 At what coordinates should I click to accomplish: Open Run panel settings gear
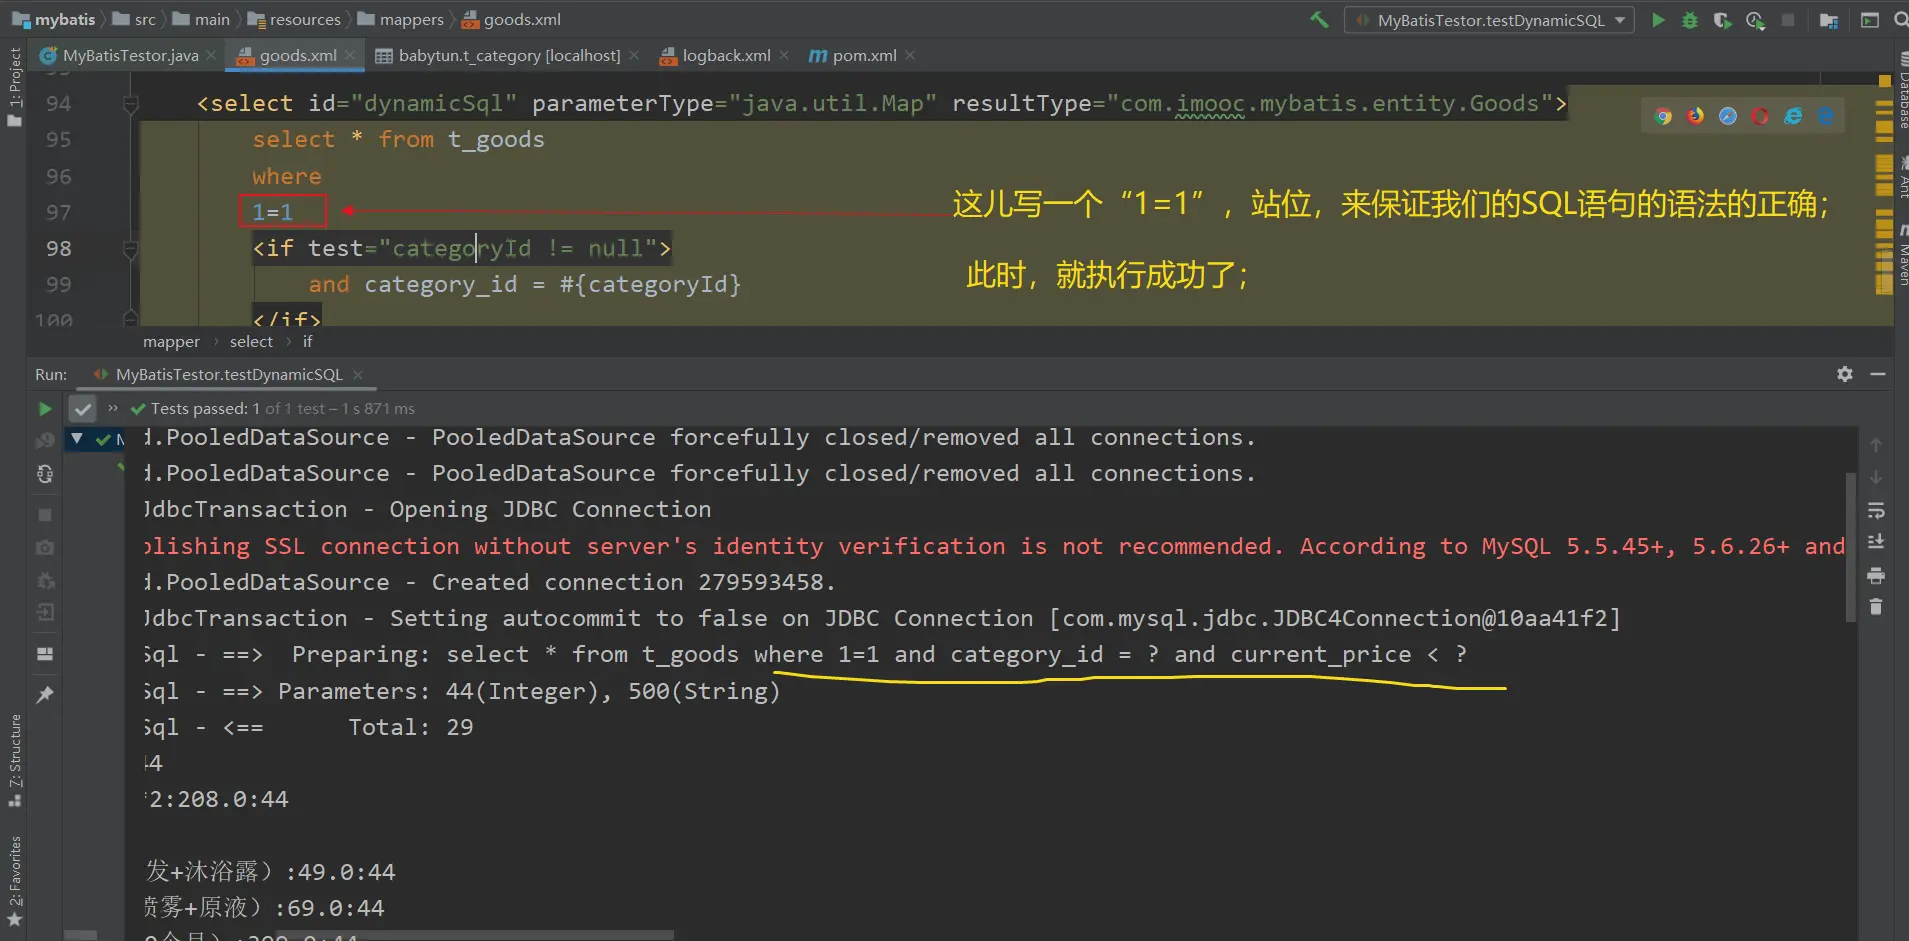coord(1845,374)
